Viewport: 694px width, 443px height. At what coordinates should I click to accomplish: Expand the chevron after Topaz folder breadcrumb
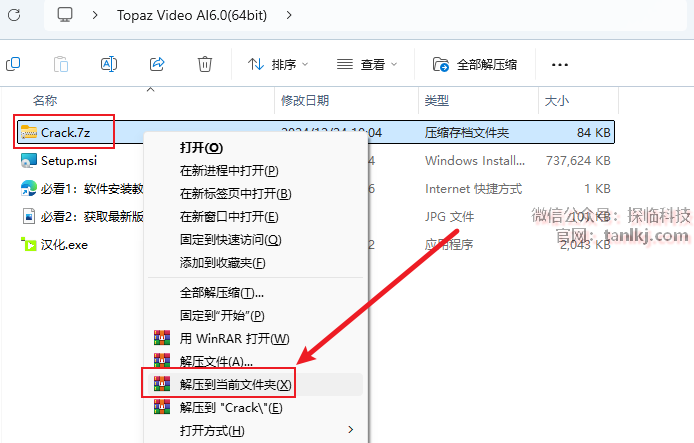pyautogui.click(x=289, y=15)
